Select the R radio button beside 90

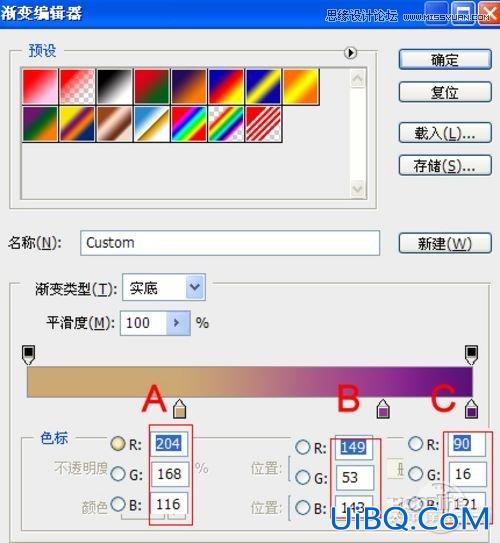coord(415,444)
